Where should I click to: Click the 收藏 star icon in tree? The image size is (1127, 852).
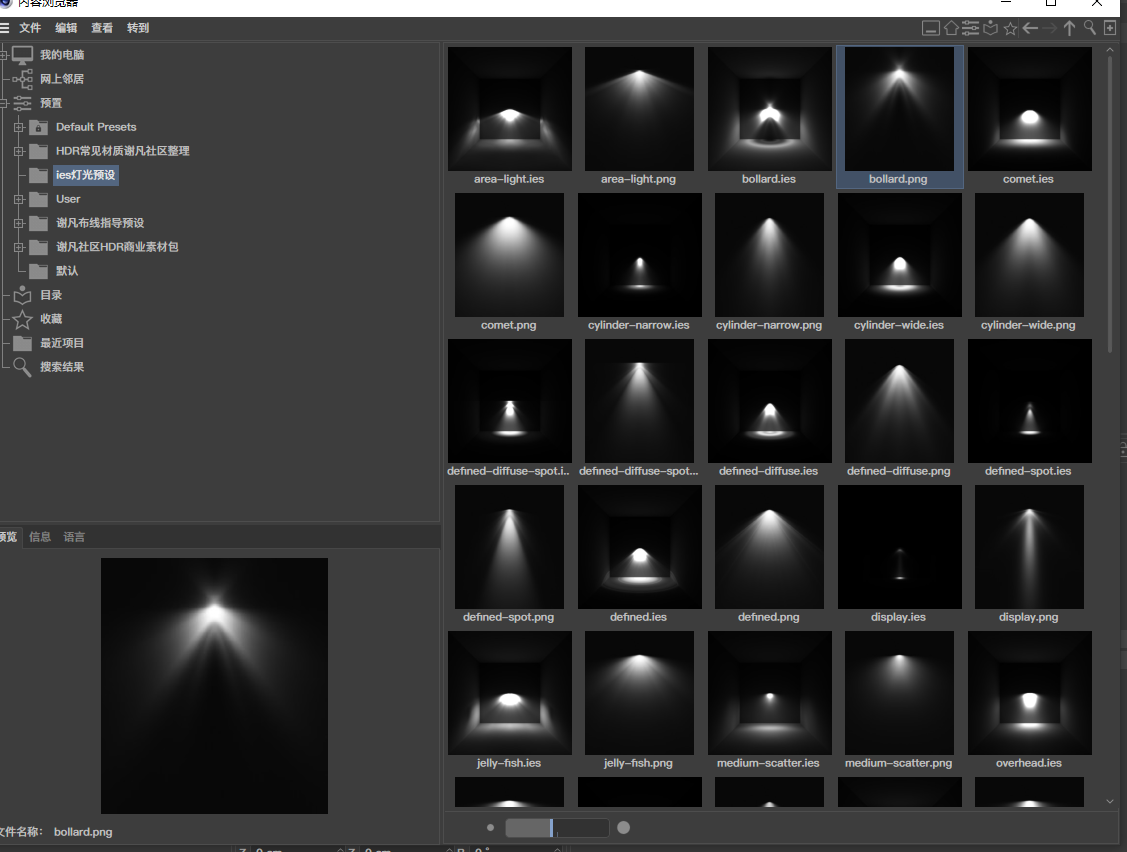(x=22, y=319)
